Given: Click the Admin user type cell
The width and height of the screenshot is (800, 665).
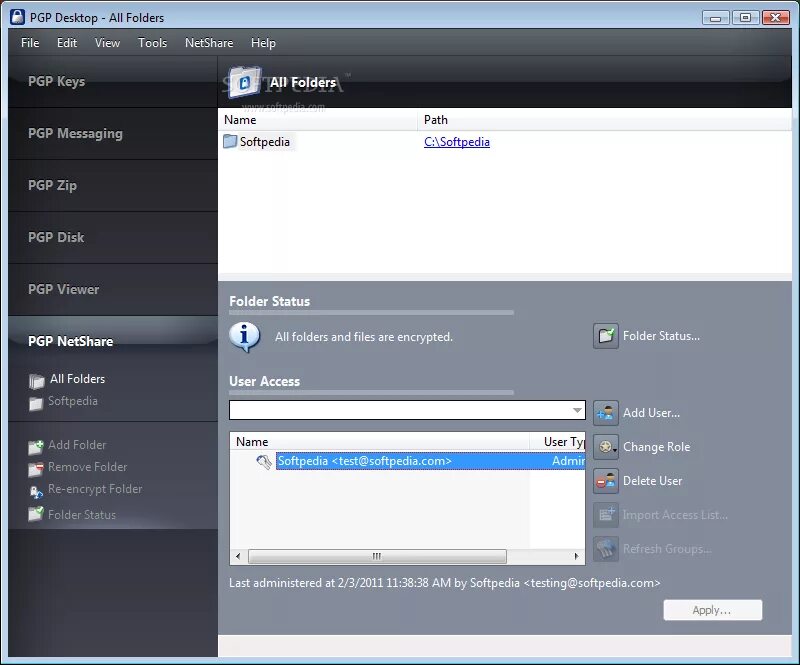Looking at the screenshot, I should click(568, 461).
